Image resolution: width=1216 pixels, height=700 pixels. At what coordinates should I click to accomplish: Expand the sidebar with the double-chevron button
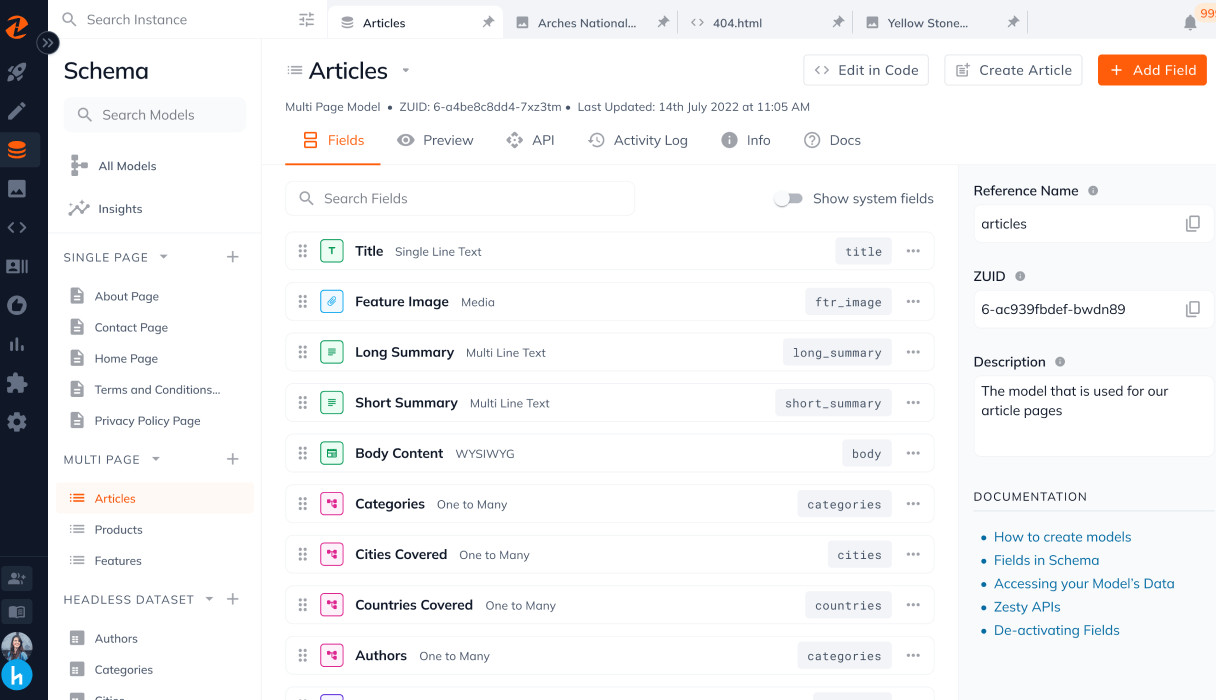(x=47, y=43)
